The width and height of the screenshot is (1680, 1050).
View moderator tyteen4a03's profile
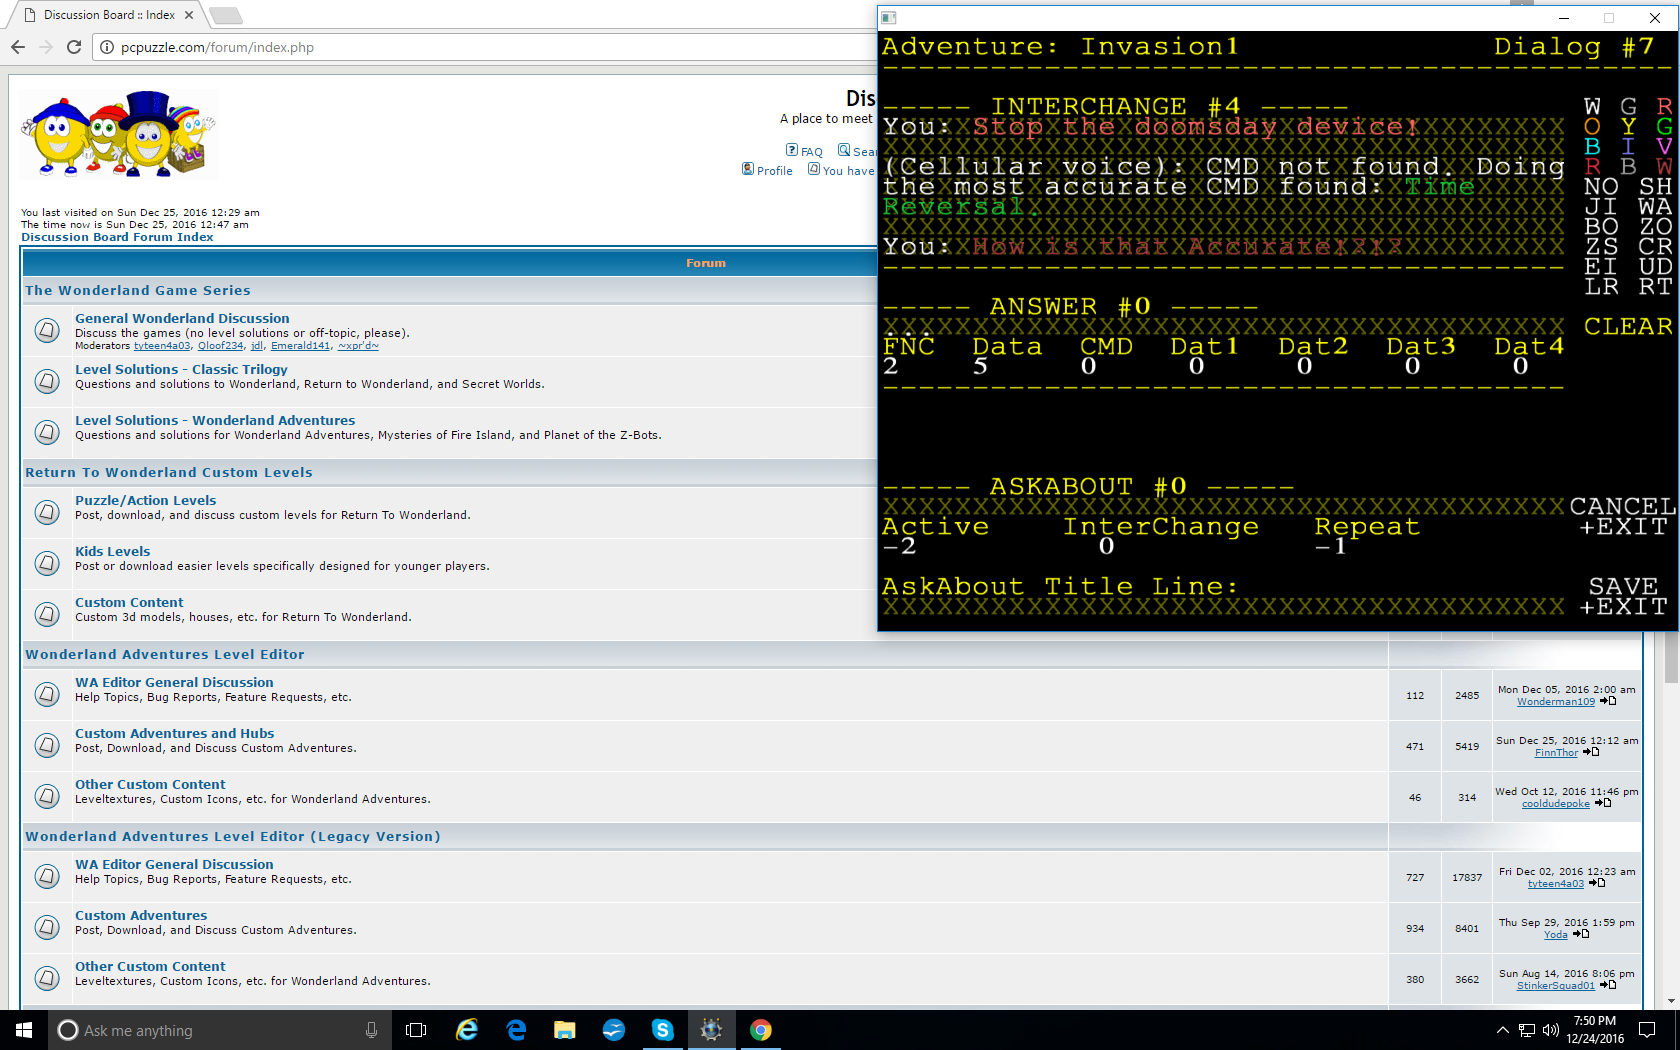[x=162, y=346]
